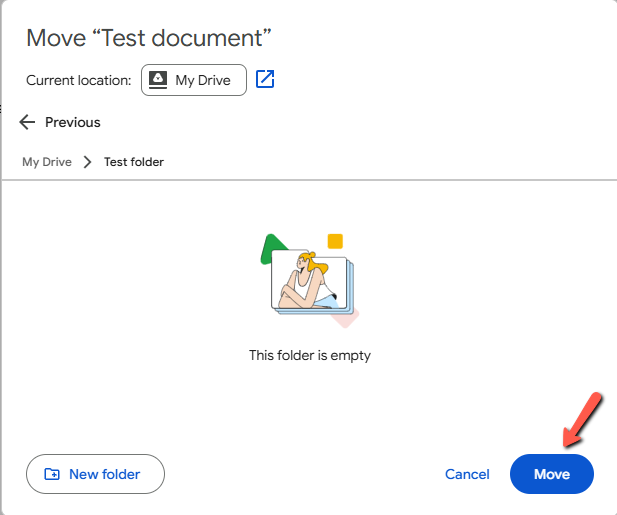Click the empty folder illustration

point(310,281)
